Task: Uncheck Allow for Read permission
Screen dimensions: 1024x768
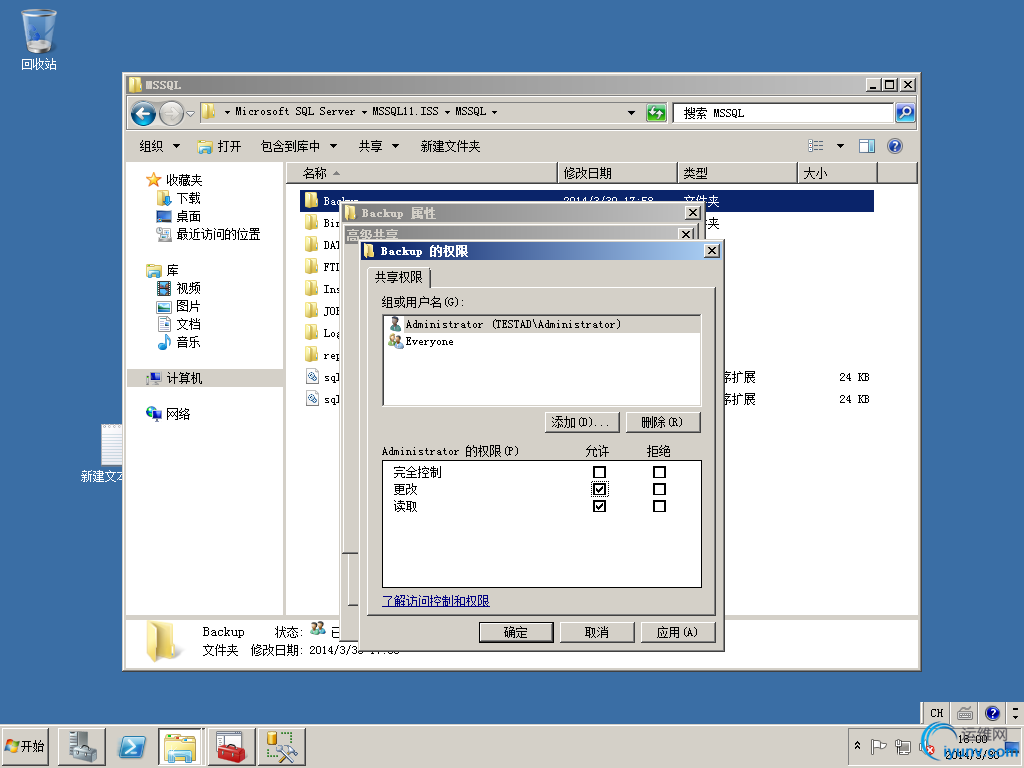Action: [599, 506]
